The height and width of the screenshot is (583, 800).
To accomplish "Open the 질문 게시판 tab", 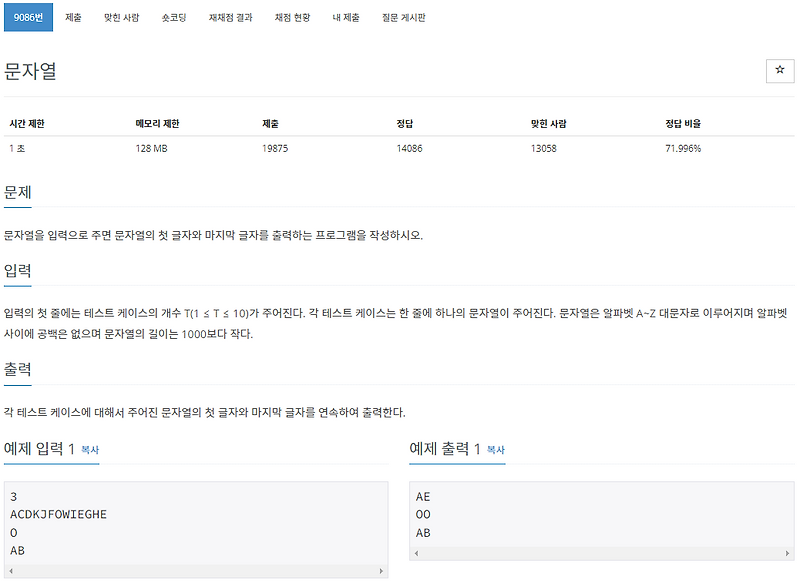I will (404, 16).
